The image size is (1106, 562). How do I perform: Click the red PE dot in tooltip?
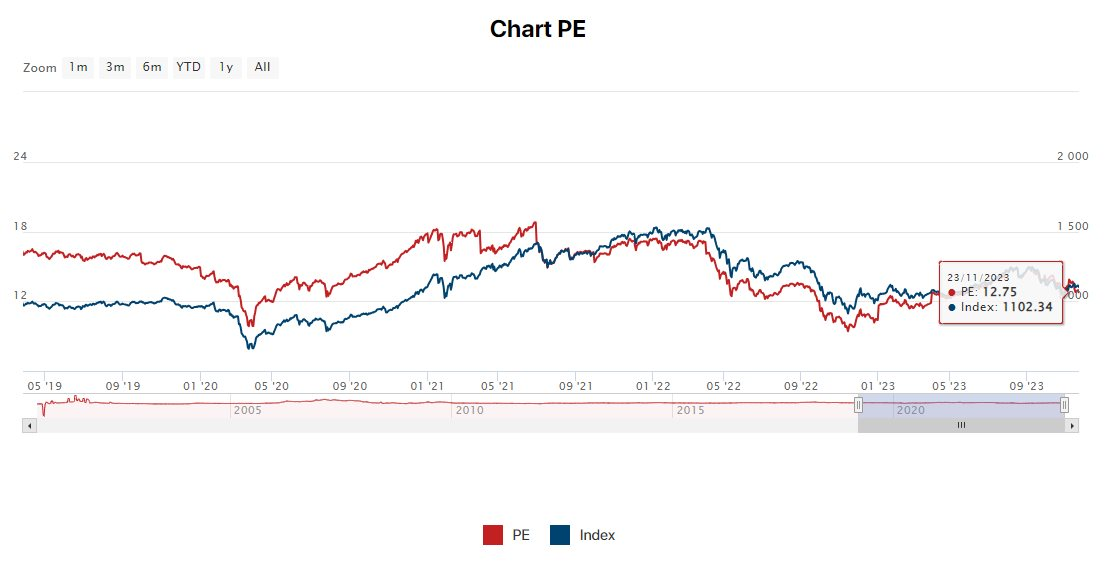(x=951, y=292)
